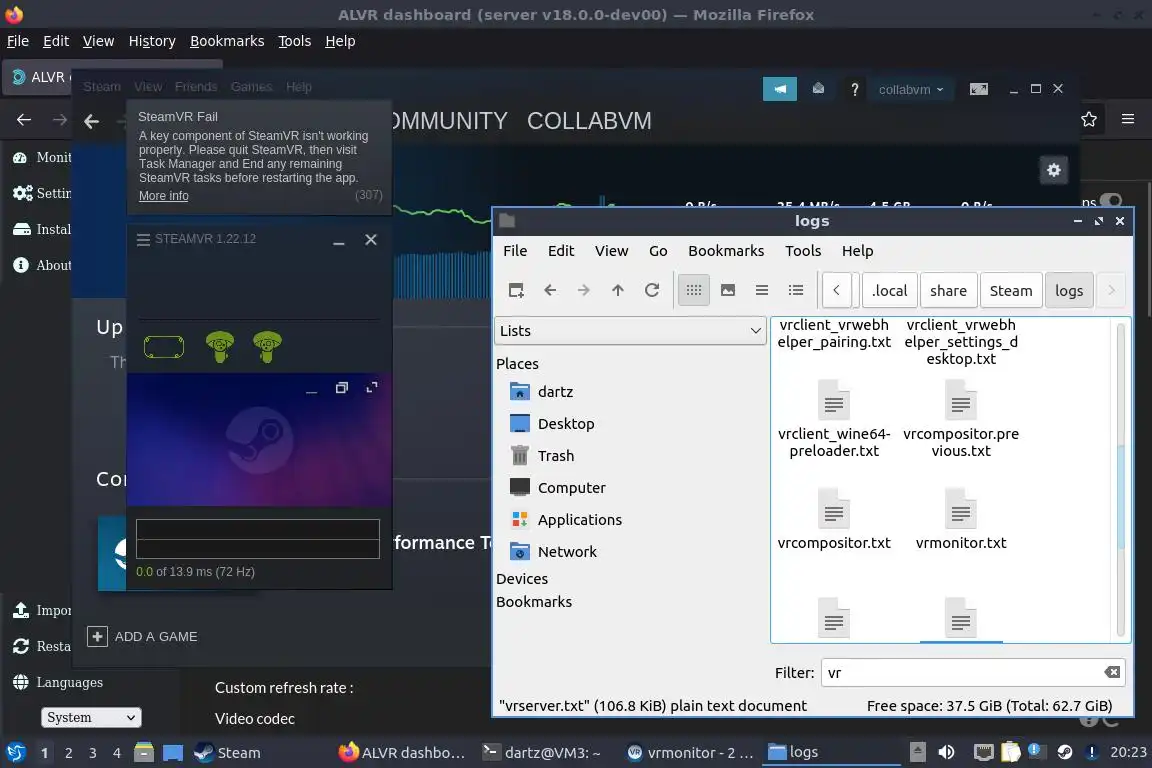The width and height of the screenshot is (1152, 768).
Task: Toggle the ALVR switch at top right
Action: click(1111, 201)
